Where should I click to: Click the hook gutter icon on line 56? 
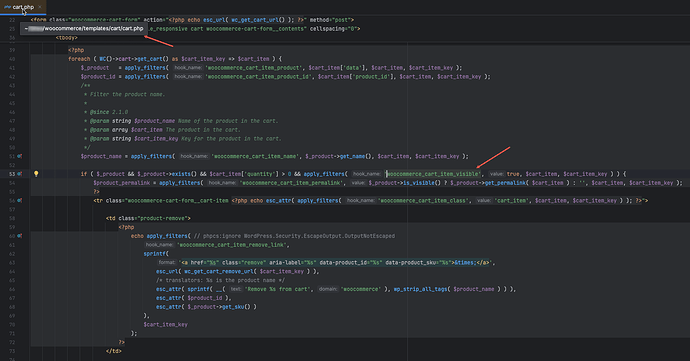(19, 200)
